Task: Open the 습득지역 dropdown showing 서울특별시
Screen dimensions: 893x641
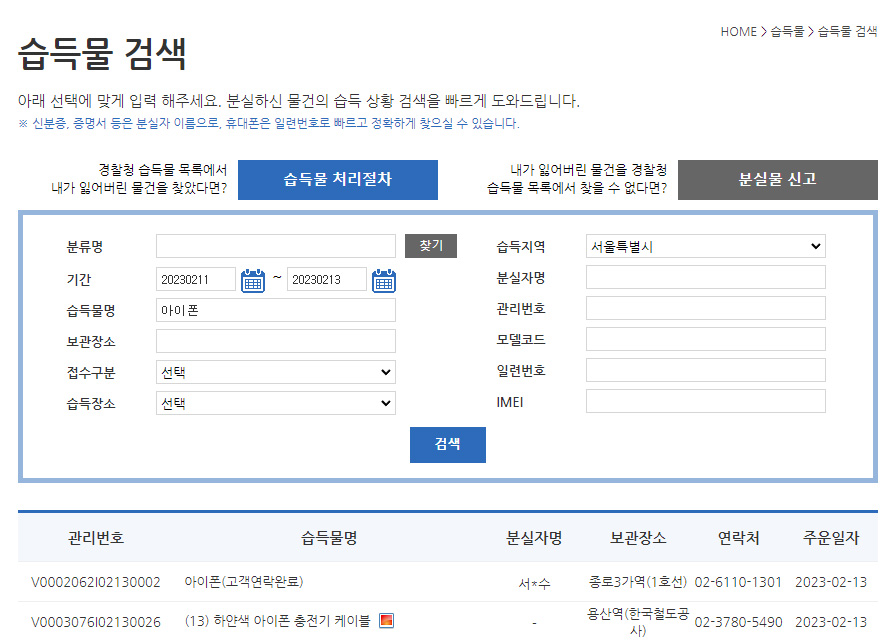Action: tap(706, 246)
